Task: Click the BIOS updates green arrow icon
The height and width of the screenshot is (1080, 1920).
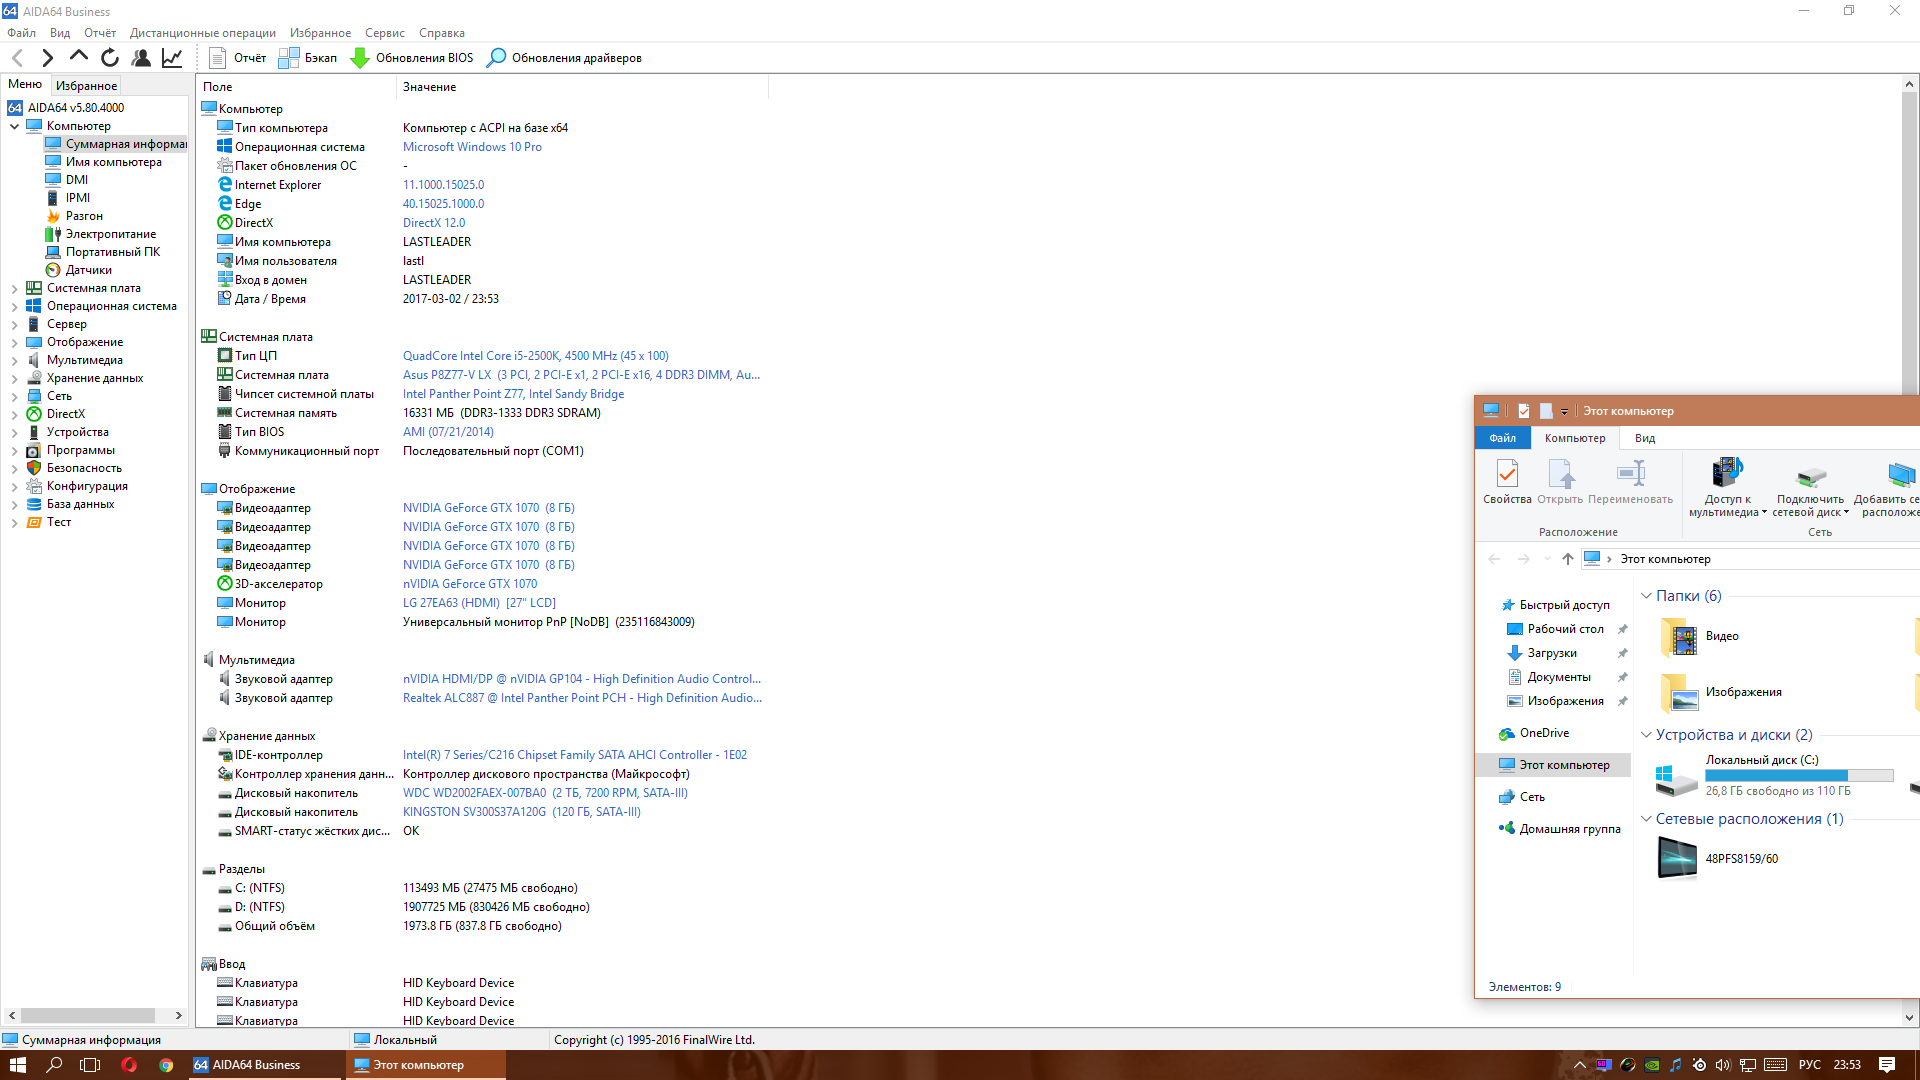Action: click(360, 58)
